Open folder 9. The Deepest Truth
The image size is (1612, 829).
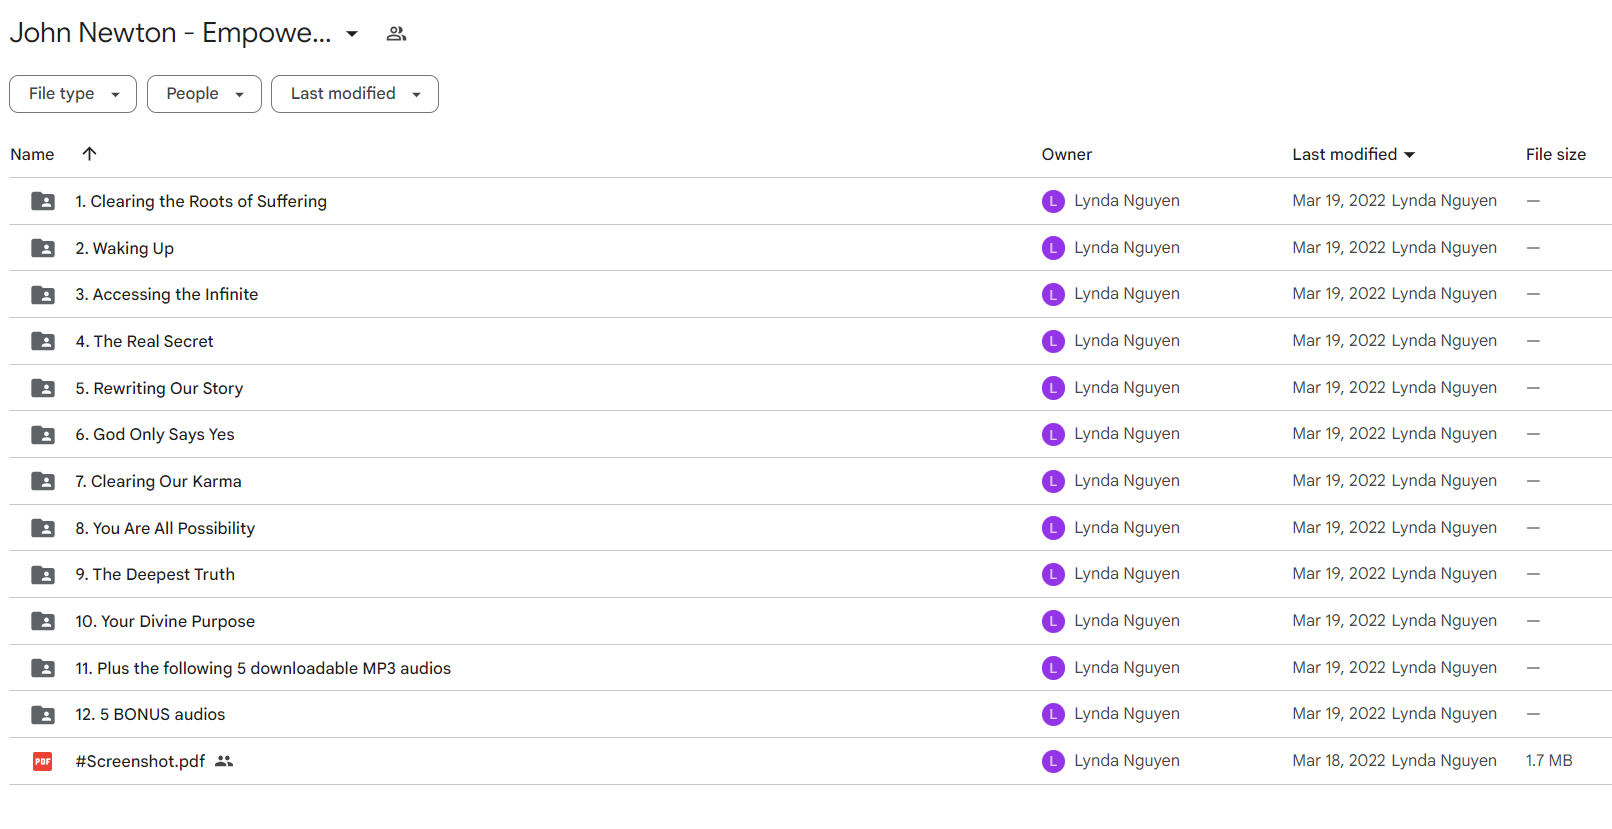[x=155, y=574]
